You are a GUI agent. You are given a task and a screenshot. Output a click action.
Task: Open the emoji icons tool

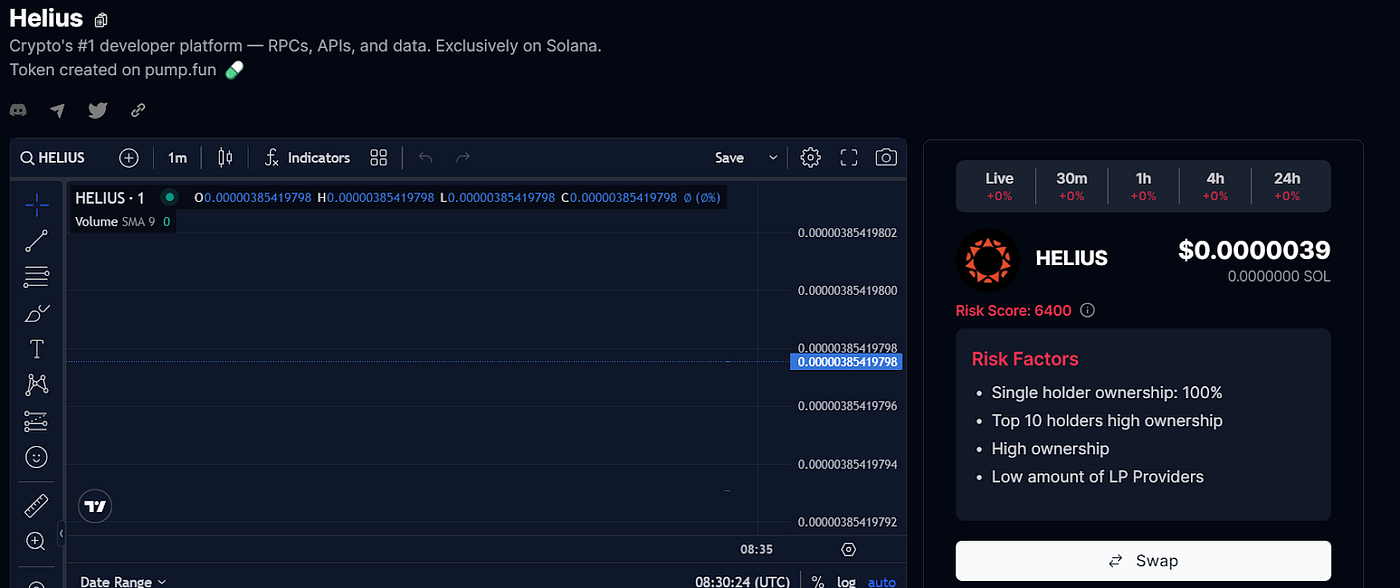[x=36, y=457]
